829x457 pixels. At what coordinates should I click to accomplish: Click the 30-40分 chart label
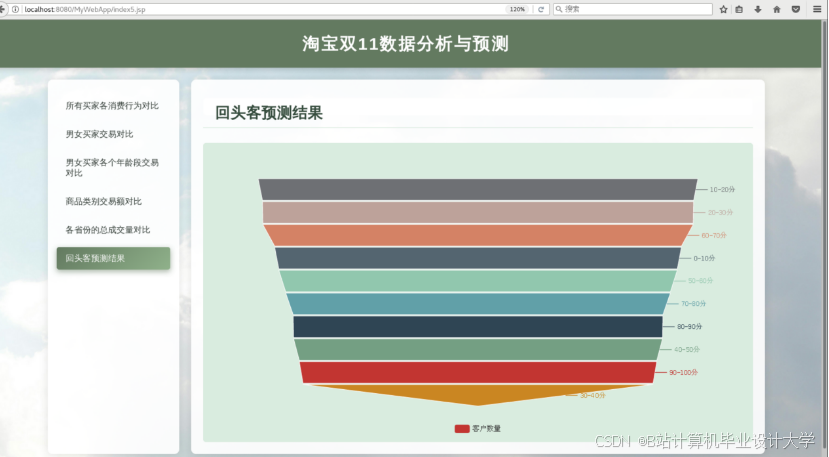pyautogui.click(x=593, y=395)
